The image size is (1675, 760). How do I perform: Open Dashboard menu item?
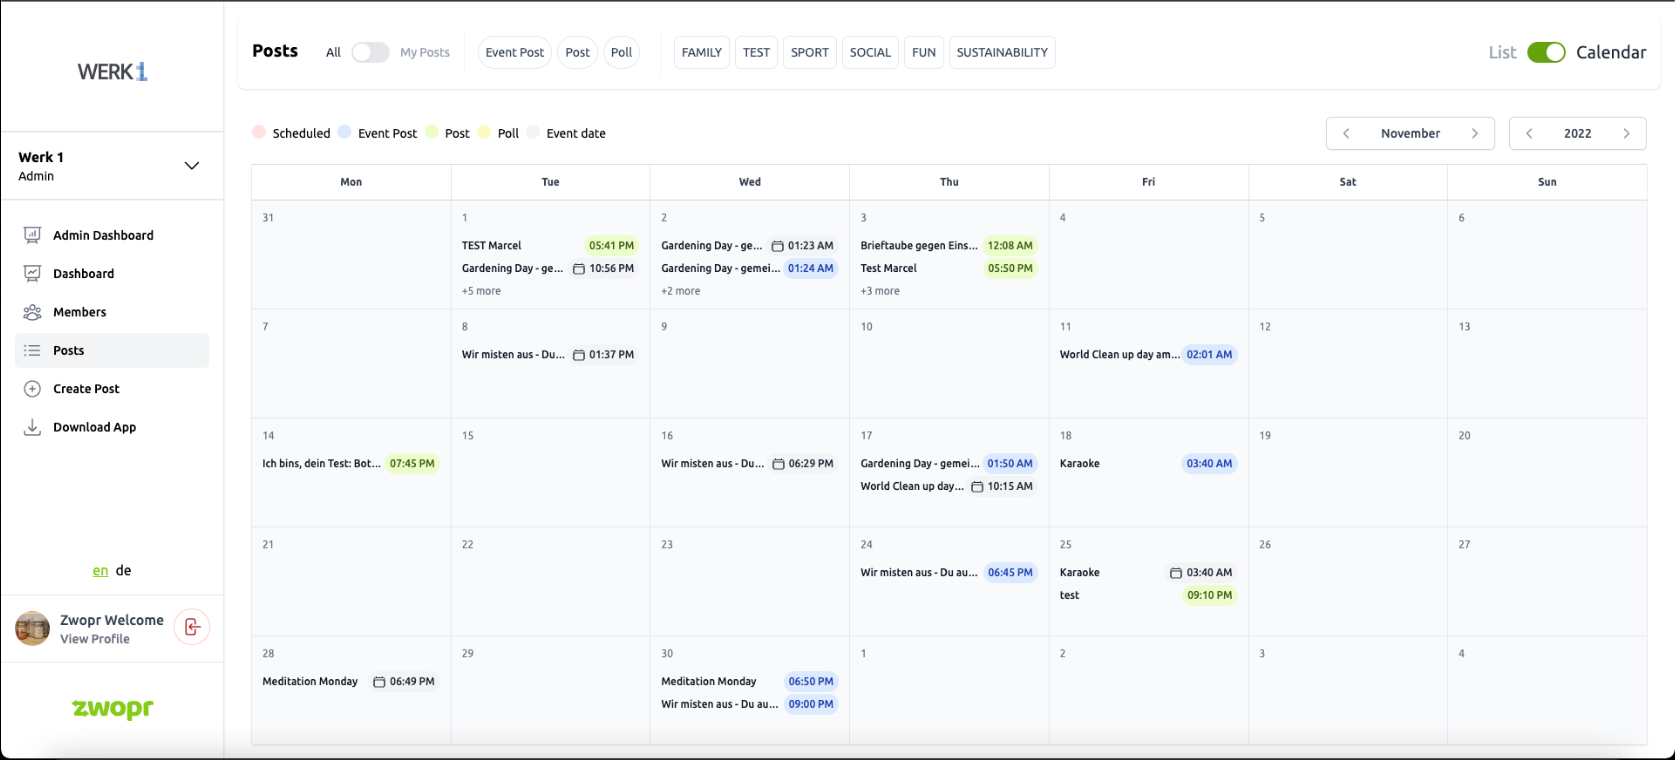112,273
